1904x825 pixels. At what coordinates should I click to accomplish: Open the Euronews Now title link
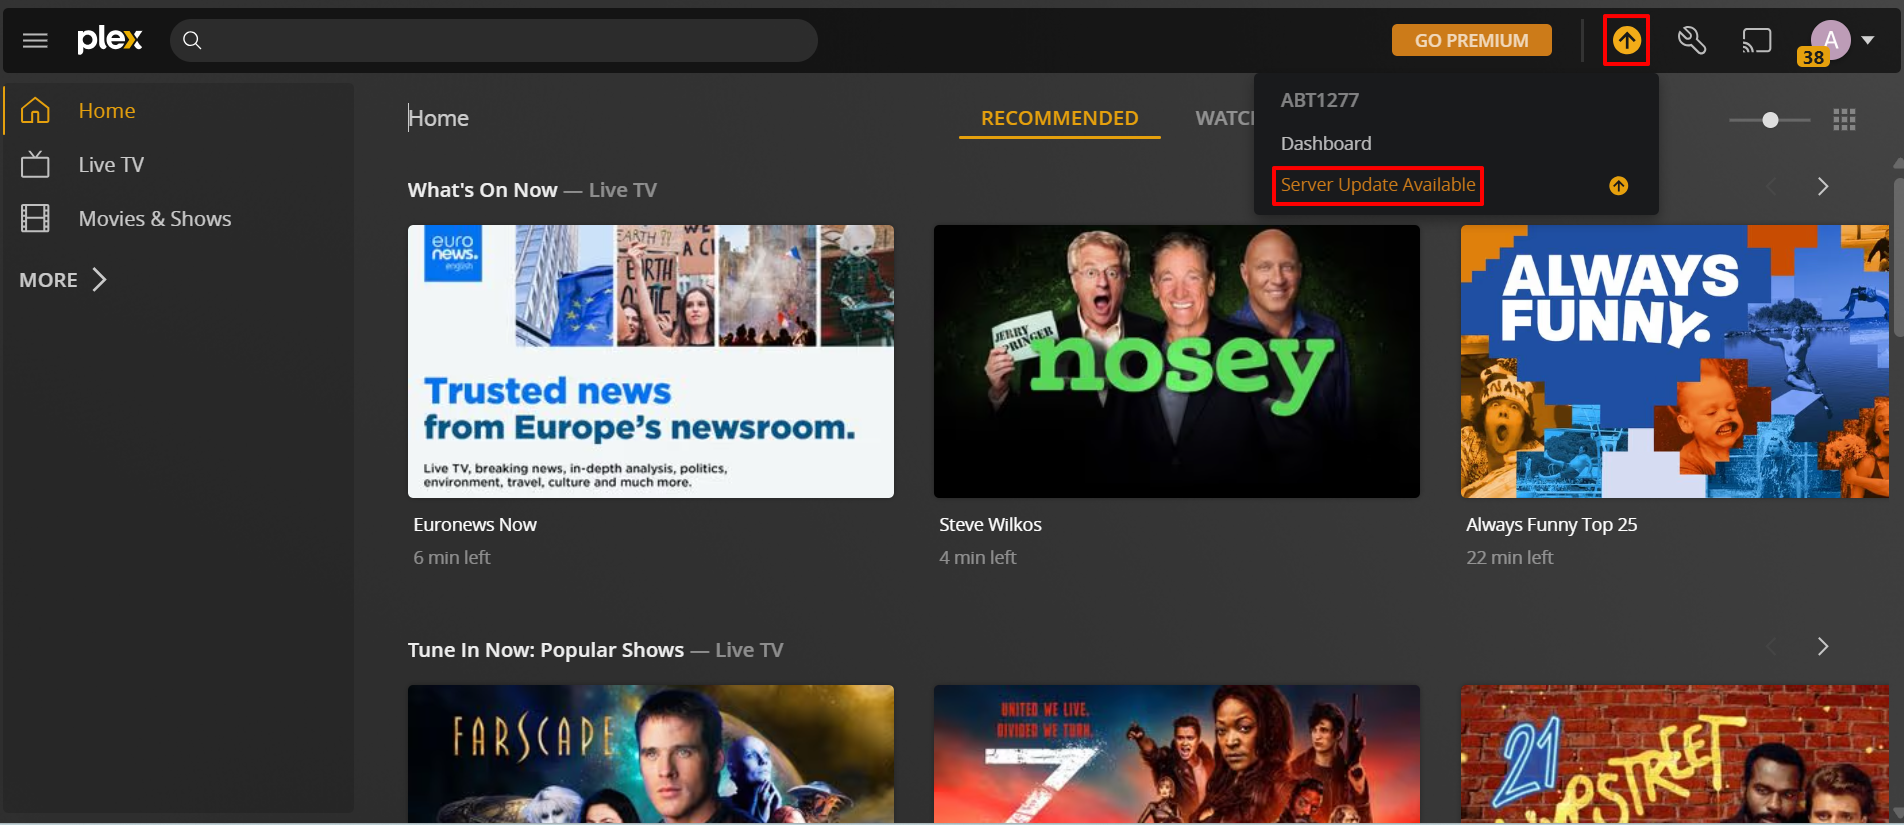click(x=475, y=524)
